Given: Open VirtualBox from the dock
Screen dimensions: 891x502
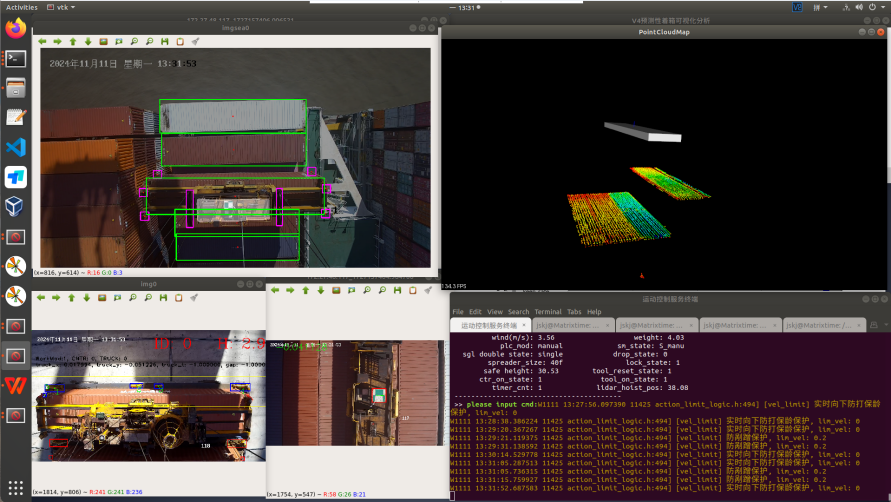Looking at the screenshot, I should pyautogui.click(x=15, y=206).
